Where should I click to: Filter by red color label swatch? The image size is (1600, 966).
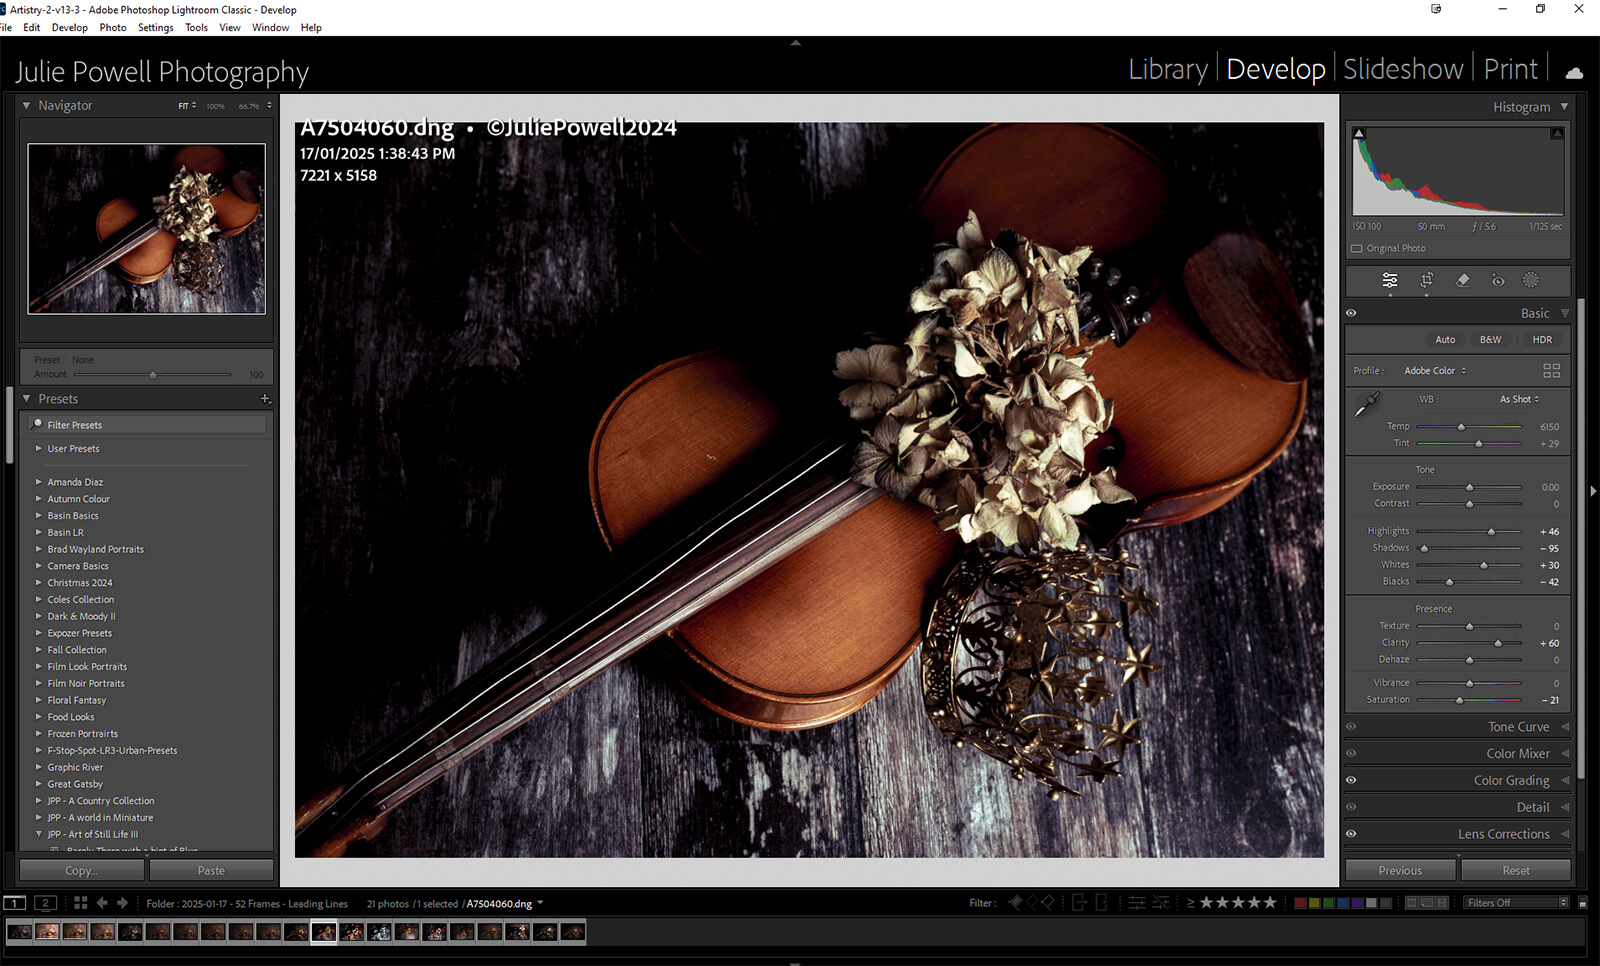tap(1300, 903)
